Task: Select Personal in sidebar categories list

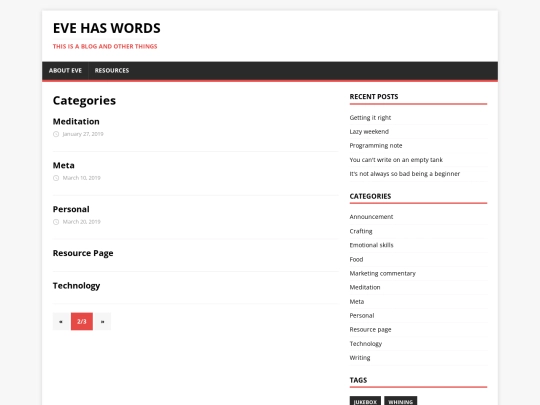Action: coord(362,315)
